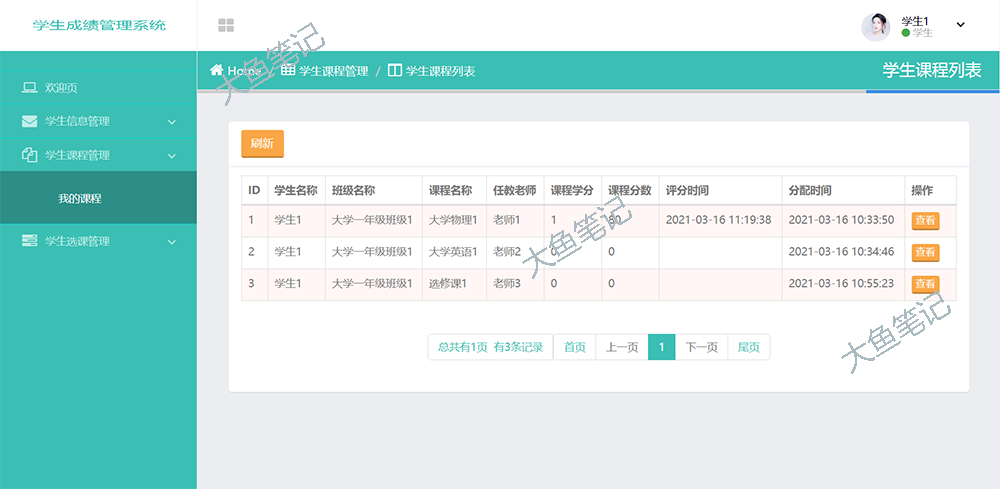1000x489 pixels.
Task: Expand the 学生选课管理 chevron
Action: (x=172, y=242)
